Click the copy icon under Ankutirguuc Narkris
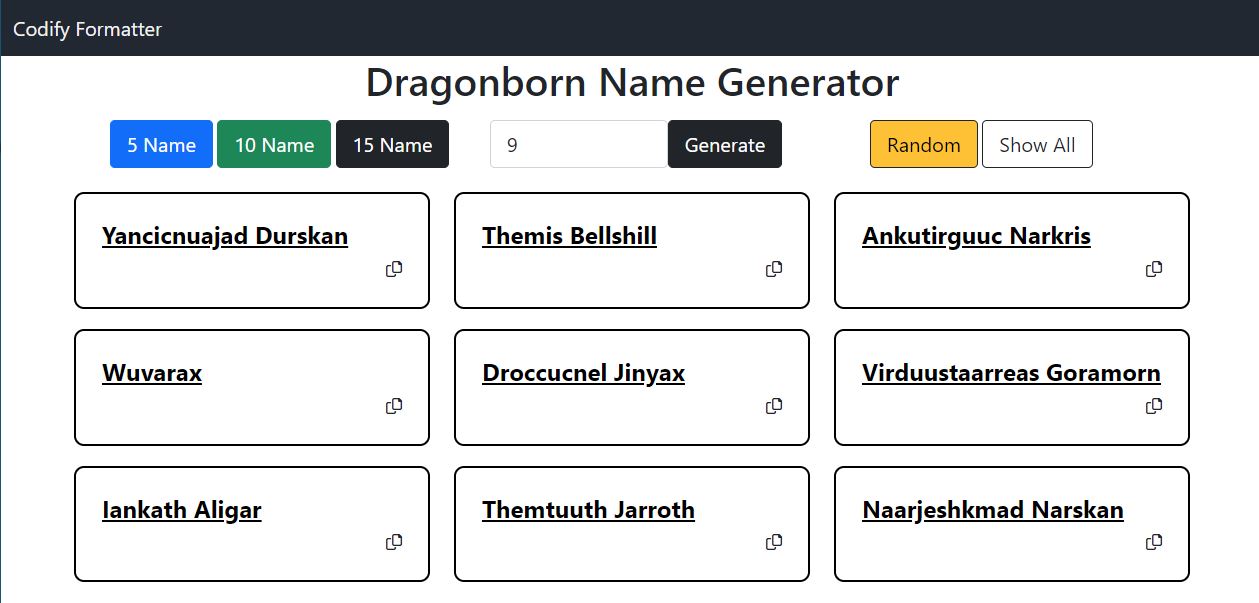1259x603 pixels. click(1154, 269)
